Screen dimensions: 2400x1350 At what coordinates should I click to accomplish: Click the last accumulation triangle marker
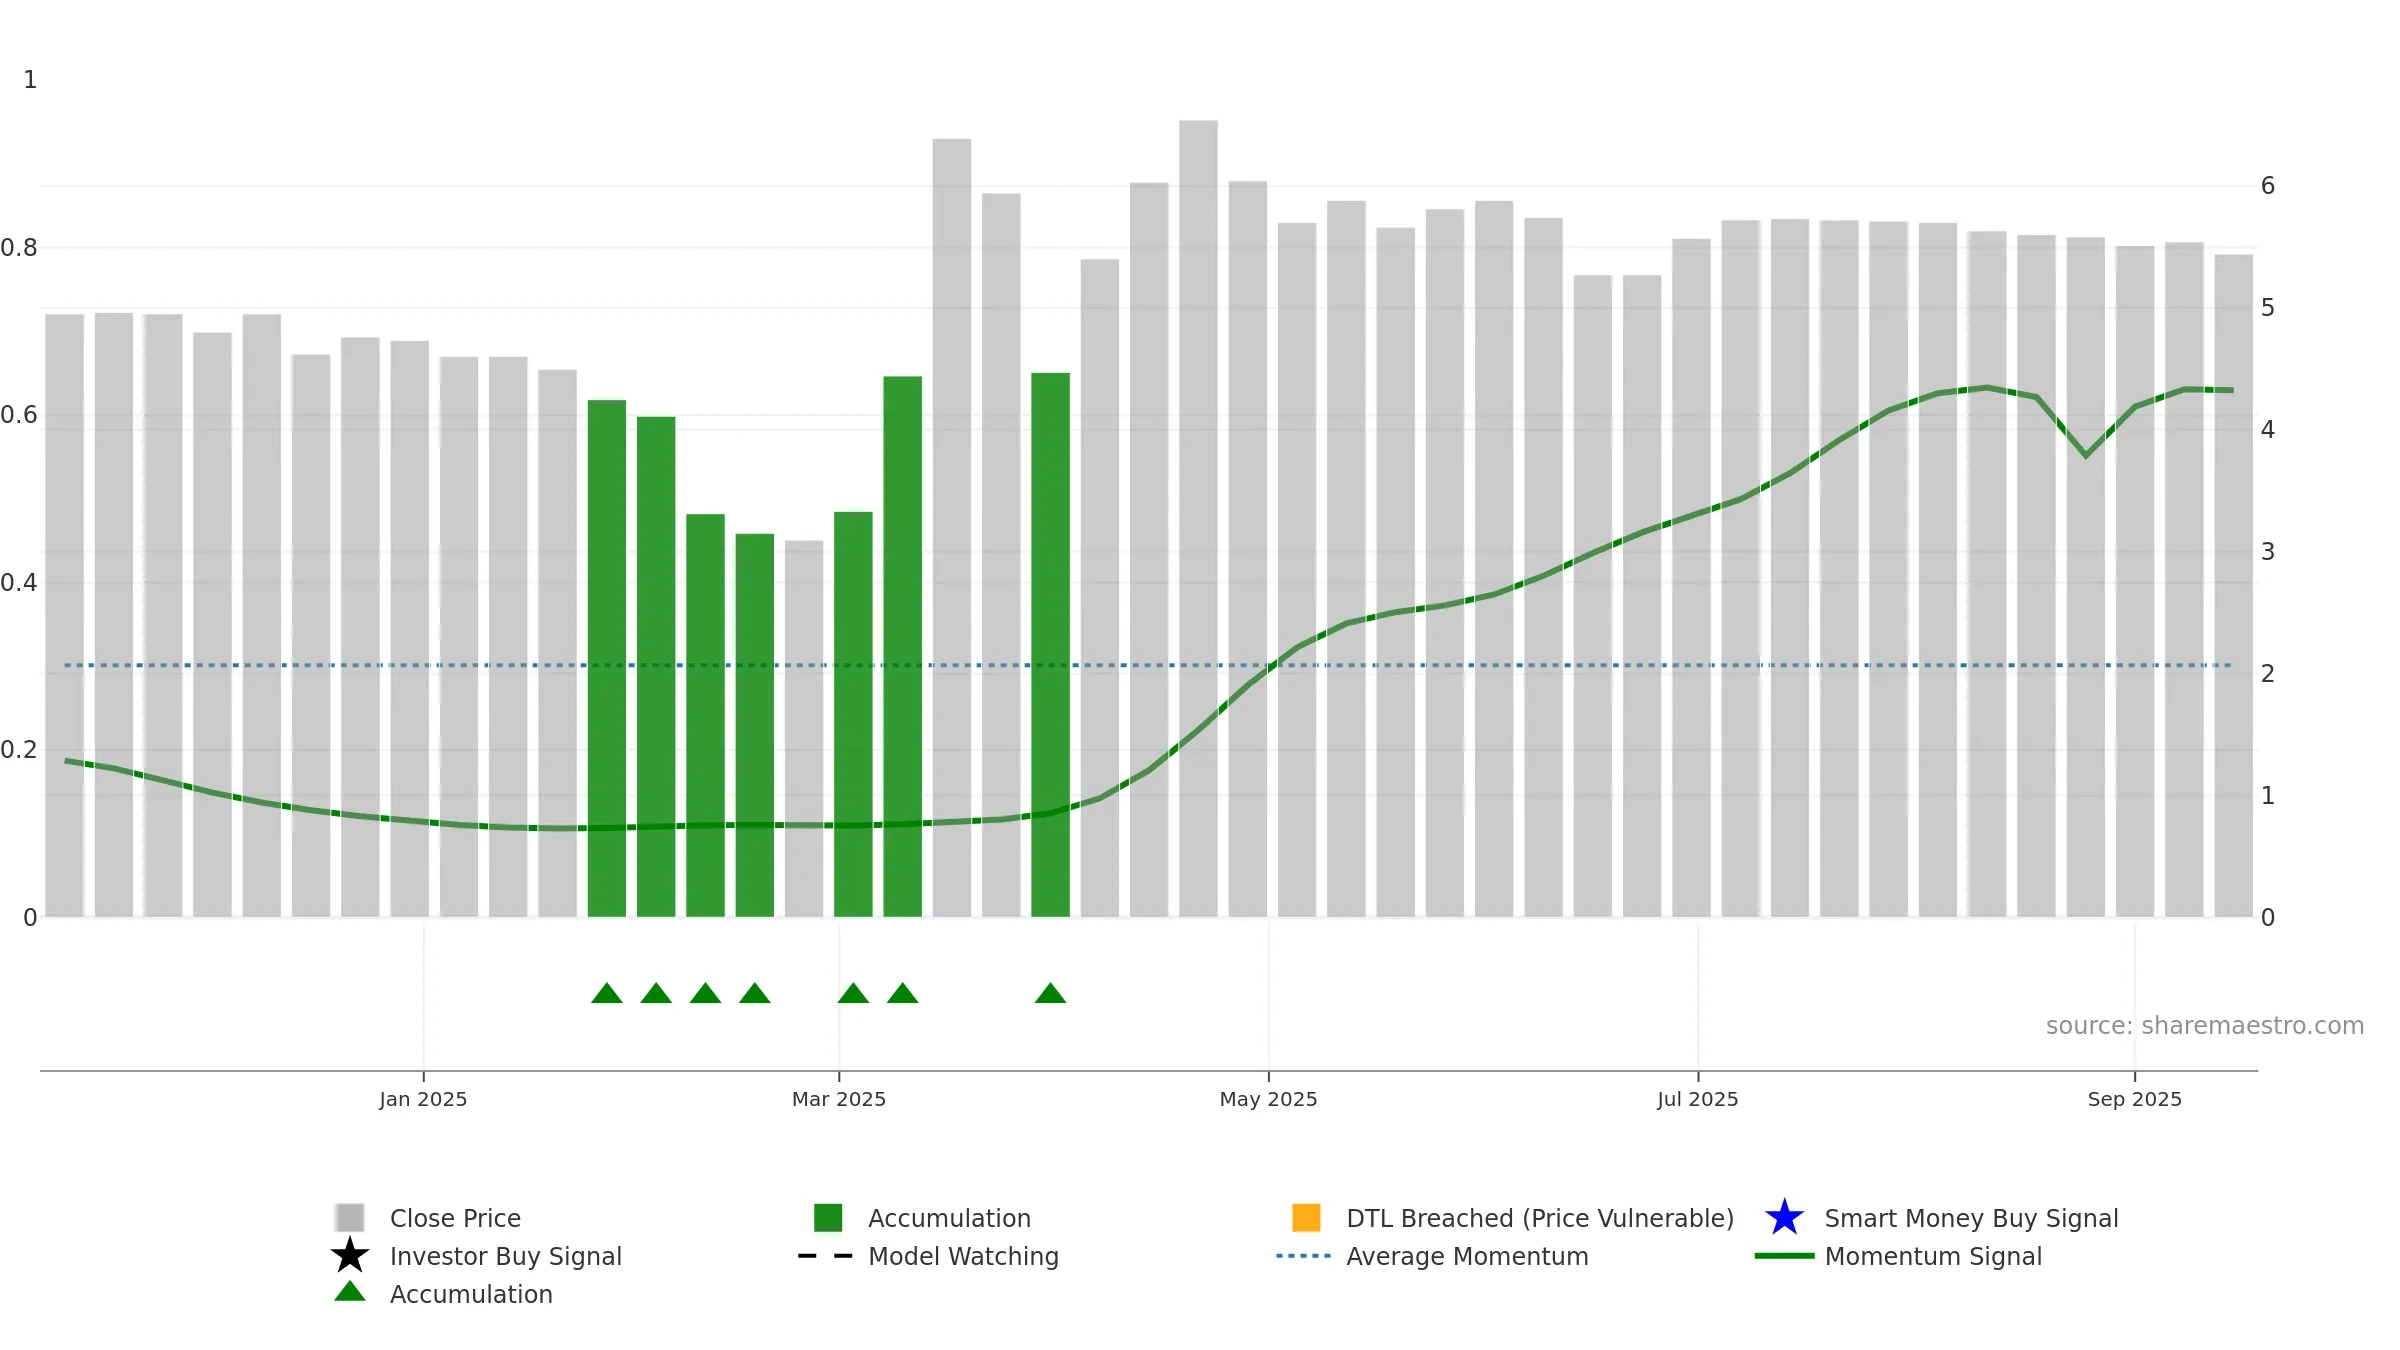coord(1050,993)
